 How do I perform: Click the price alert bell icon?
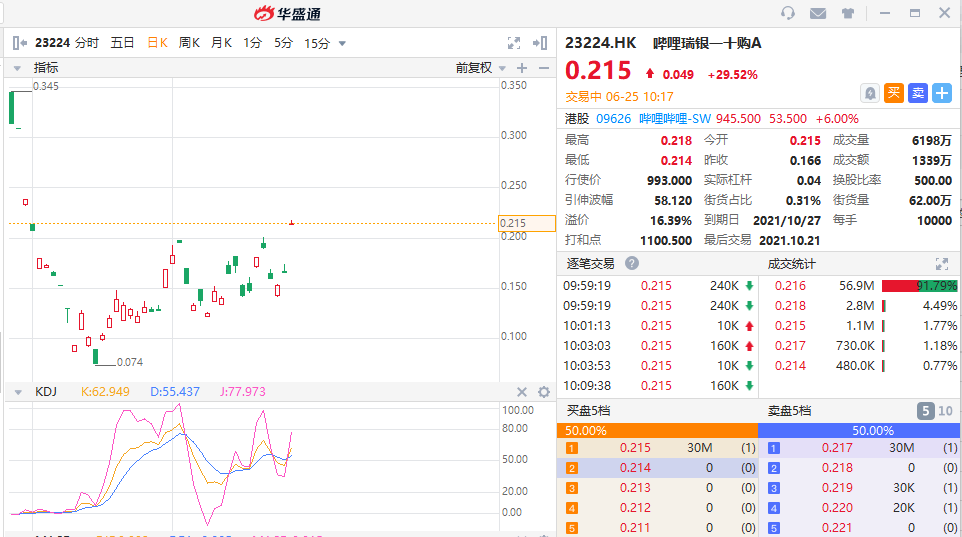pos(870,93)
